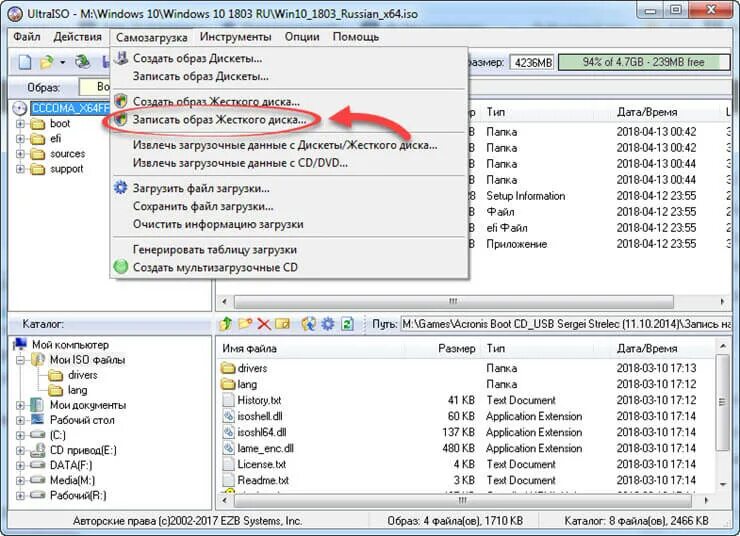Click the CCCOMA_X64FF disc icon in tree
This screenshot has height=536, width=740.
coord(19,109)
